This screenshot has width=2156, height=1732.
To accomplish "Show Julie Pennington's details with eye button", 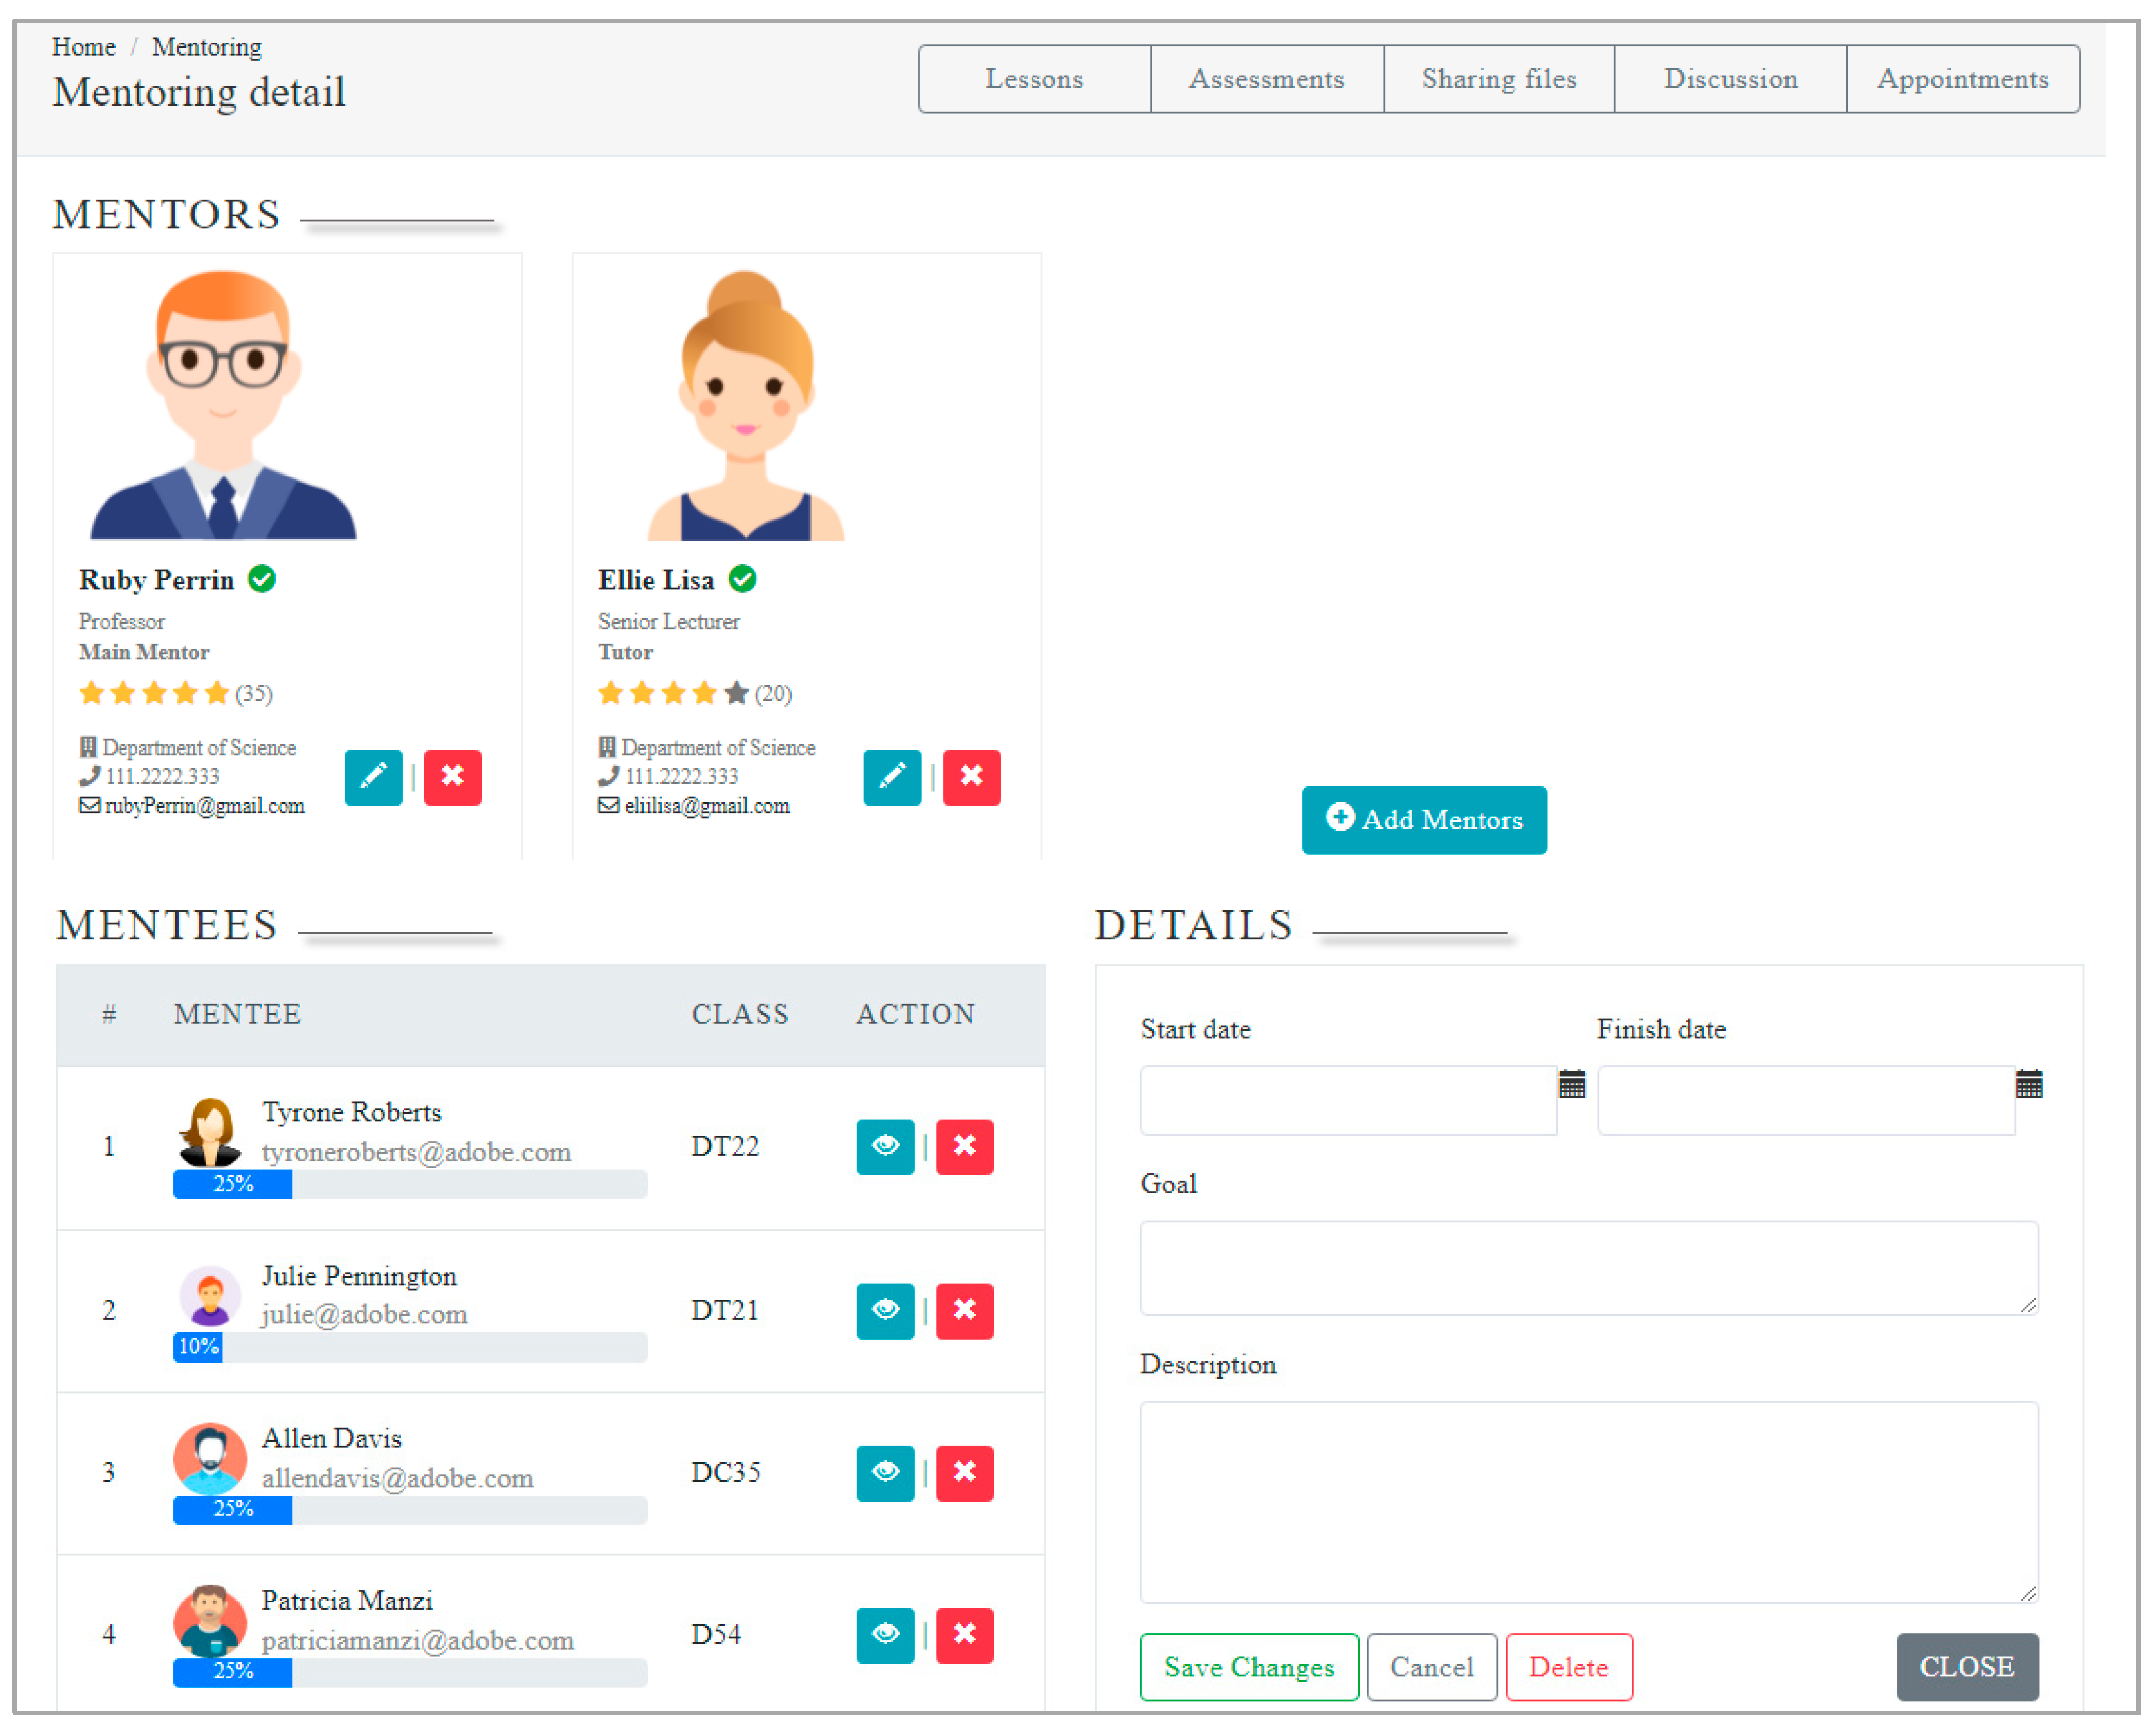I will coord(885,1310).
